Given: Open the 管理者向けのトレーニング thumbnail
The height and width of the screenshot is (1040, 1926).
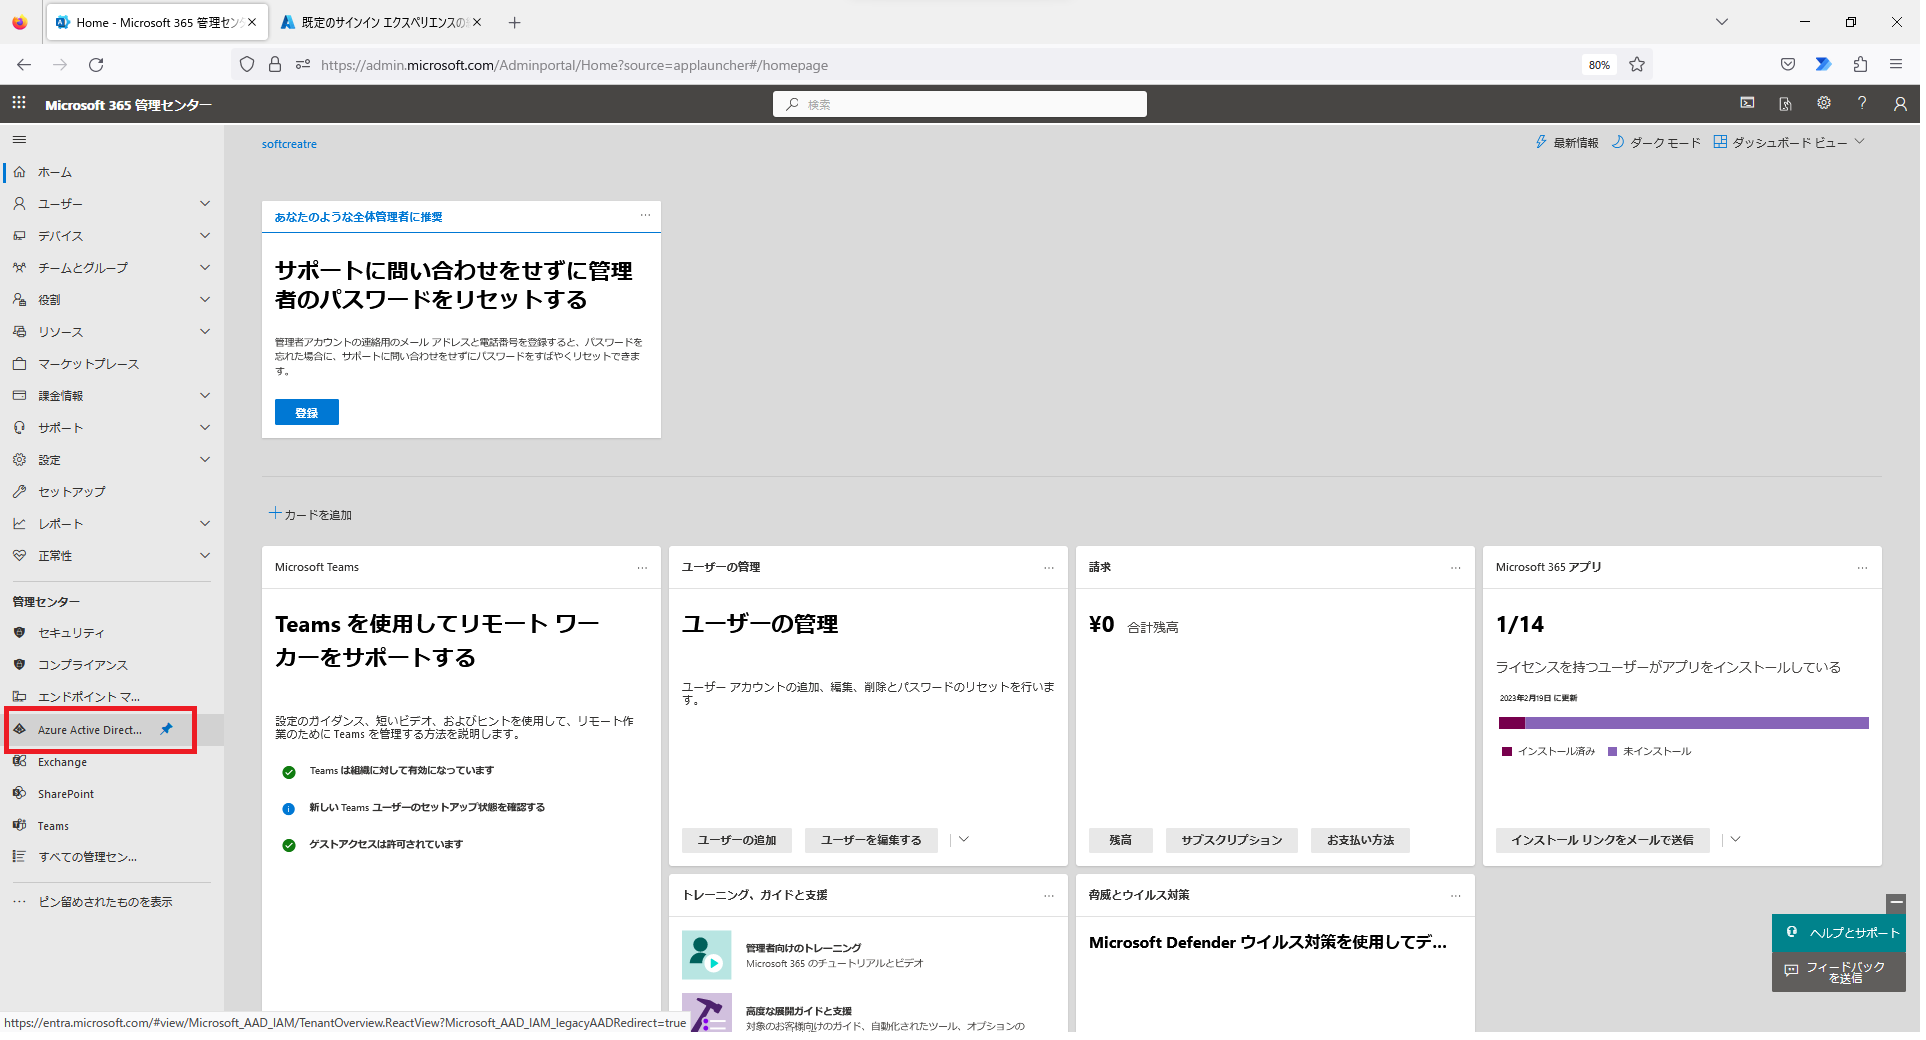Looking at the screenshot, I should coord(707,956).
